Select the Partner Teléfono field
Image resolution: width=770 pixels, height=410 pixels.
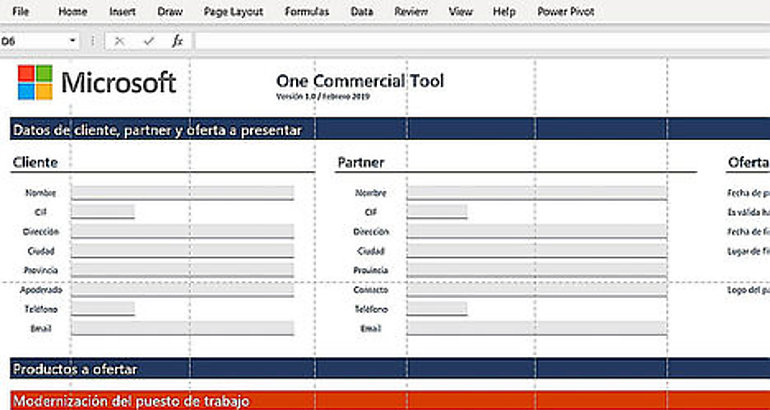pyautogui.click(x=437, y=309)
